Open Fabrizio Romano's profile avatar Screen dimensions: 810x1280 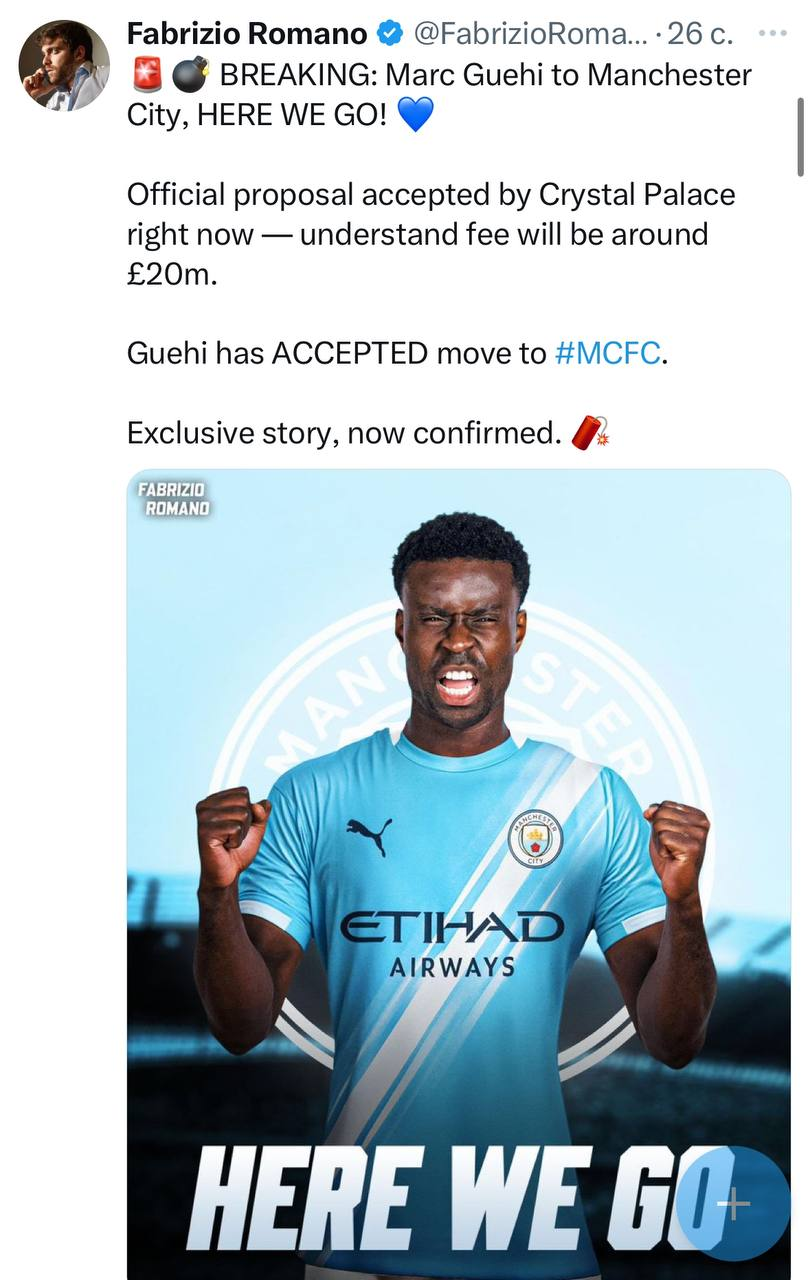[x=64, y=65]
